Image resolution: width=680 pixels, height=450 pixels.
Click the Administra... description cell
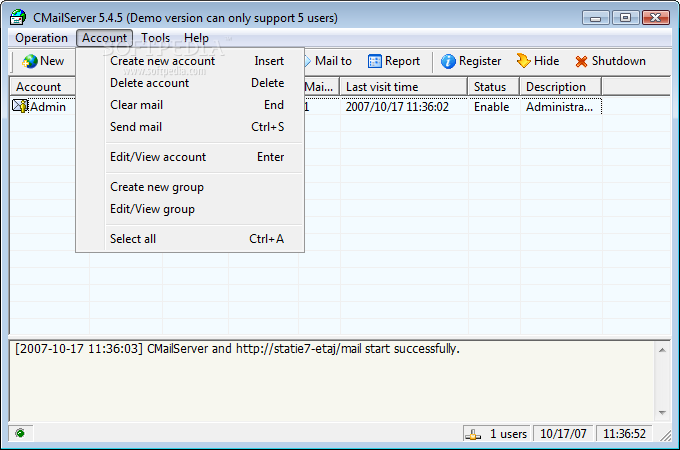[x=559, y=107]
